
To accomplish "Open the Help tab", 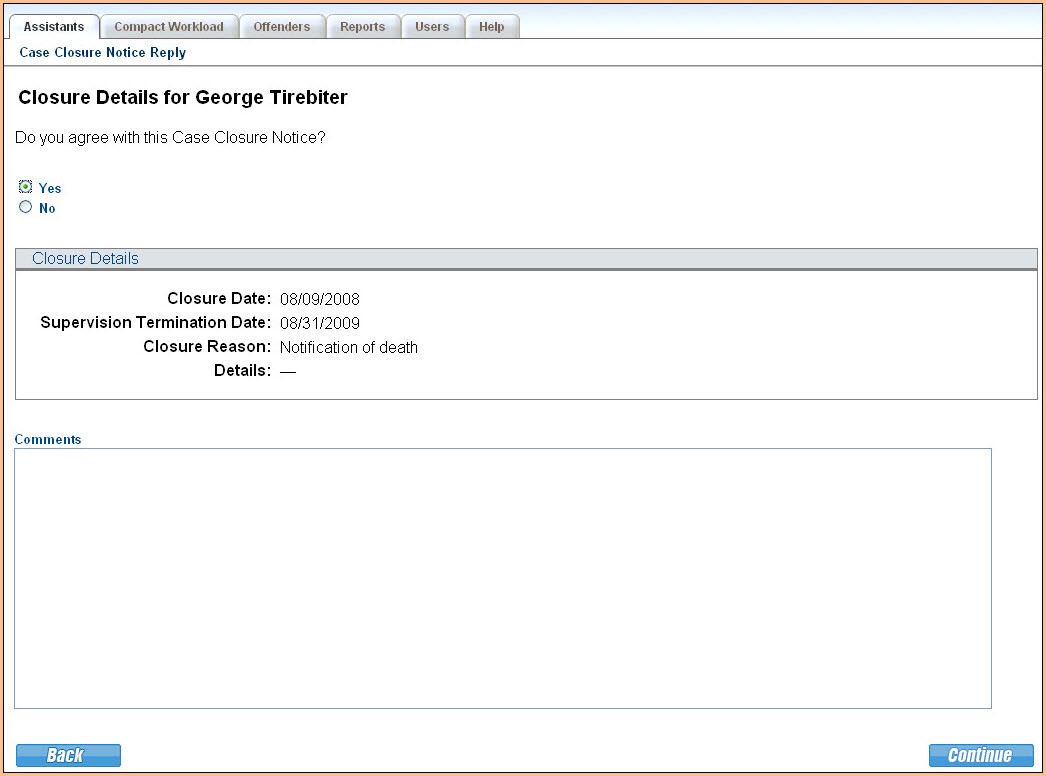I will coord(492,27).
